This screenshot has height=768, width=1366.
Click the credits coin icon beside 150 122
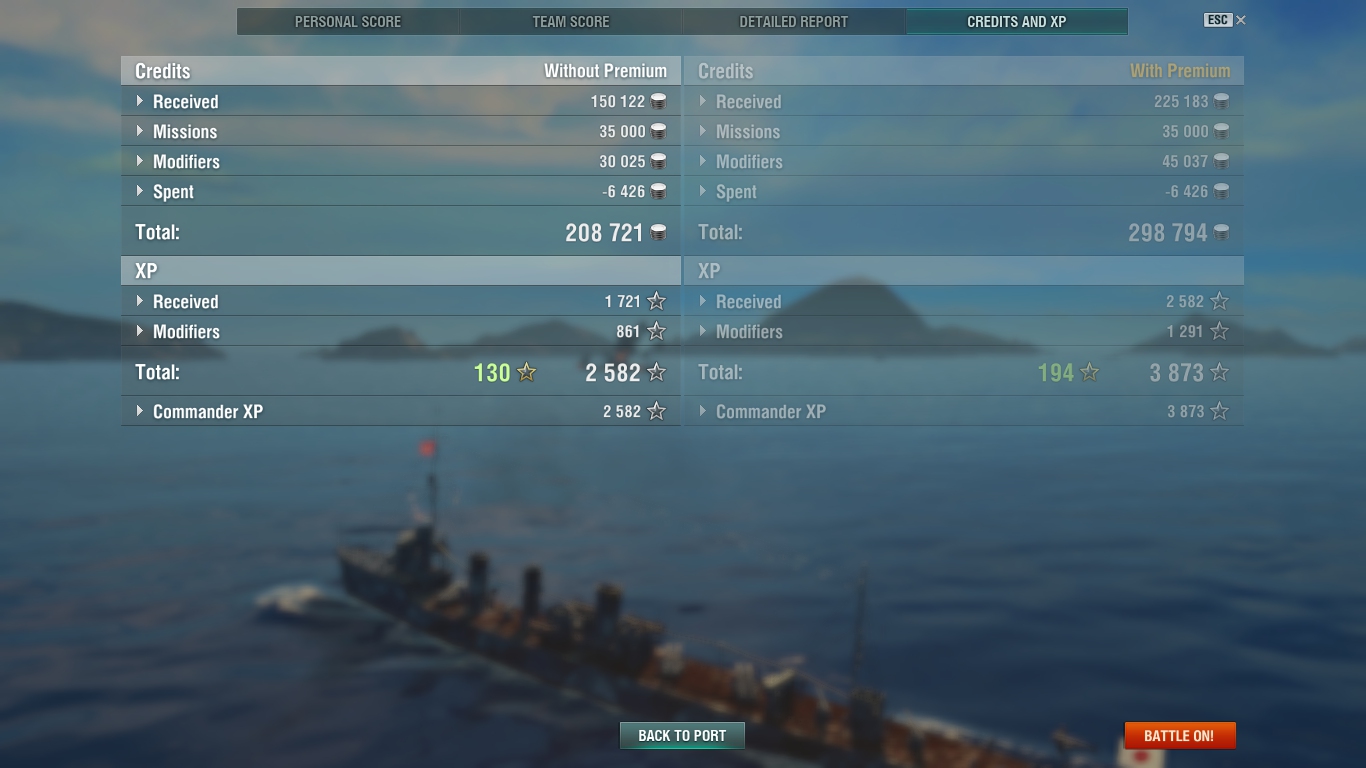click(x=658, y=101)
